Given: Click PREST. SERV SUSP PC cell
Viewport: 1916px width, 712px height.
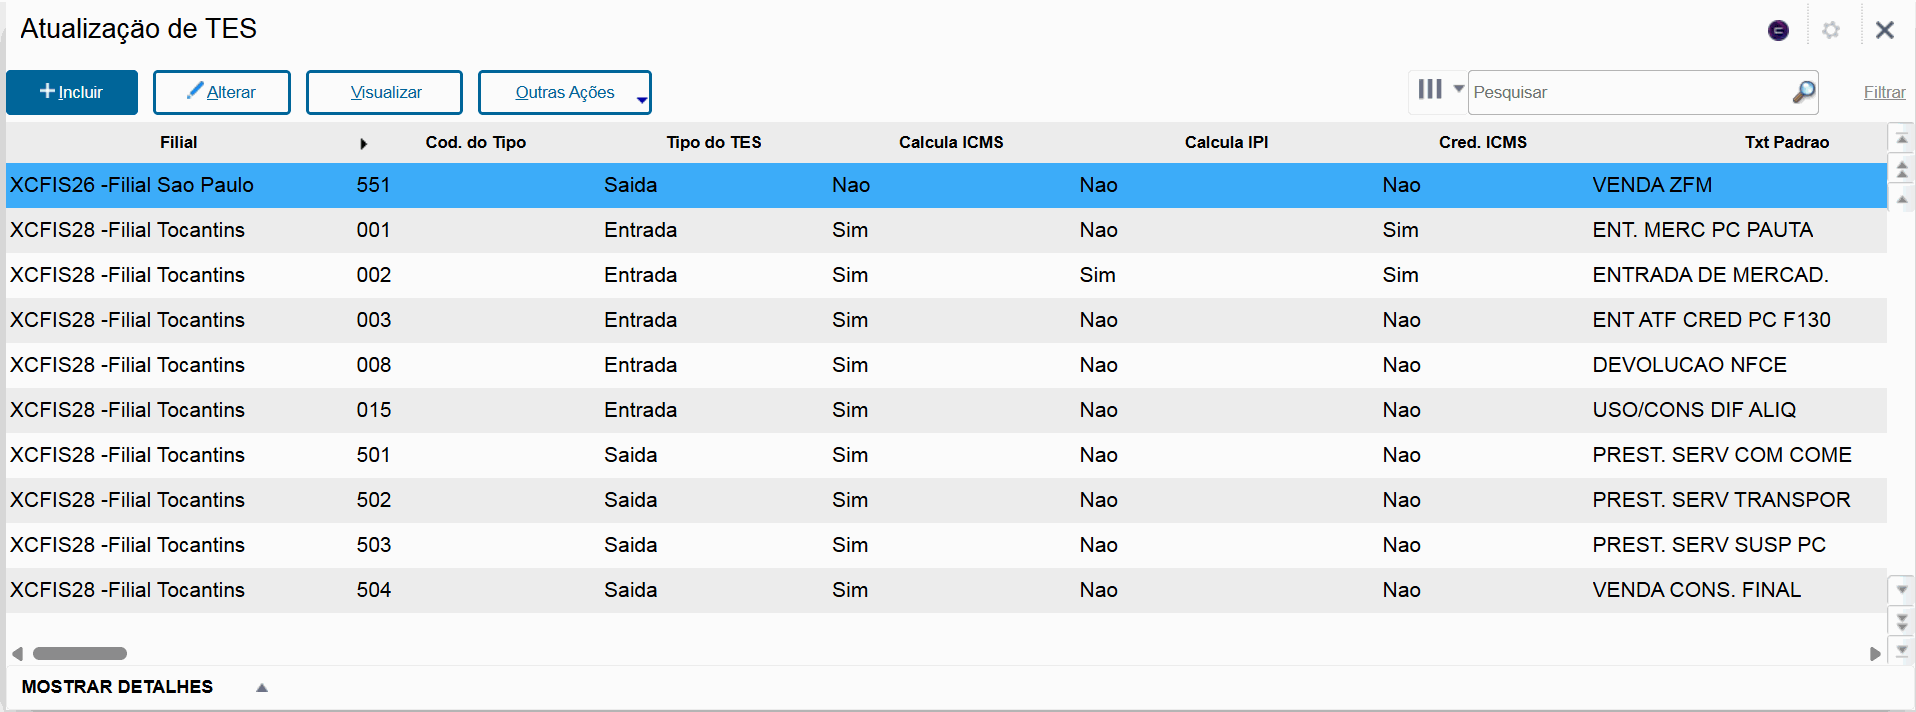Looking at the screenshot, I should [x=1709, y=545].
